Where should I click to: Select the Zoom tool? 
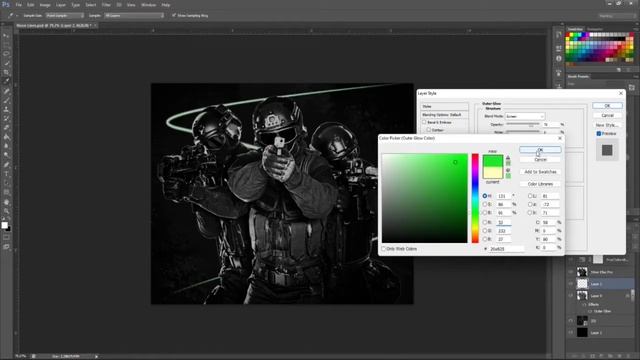tap(6, 211)
